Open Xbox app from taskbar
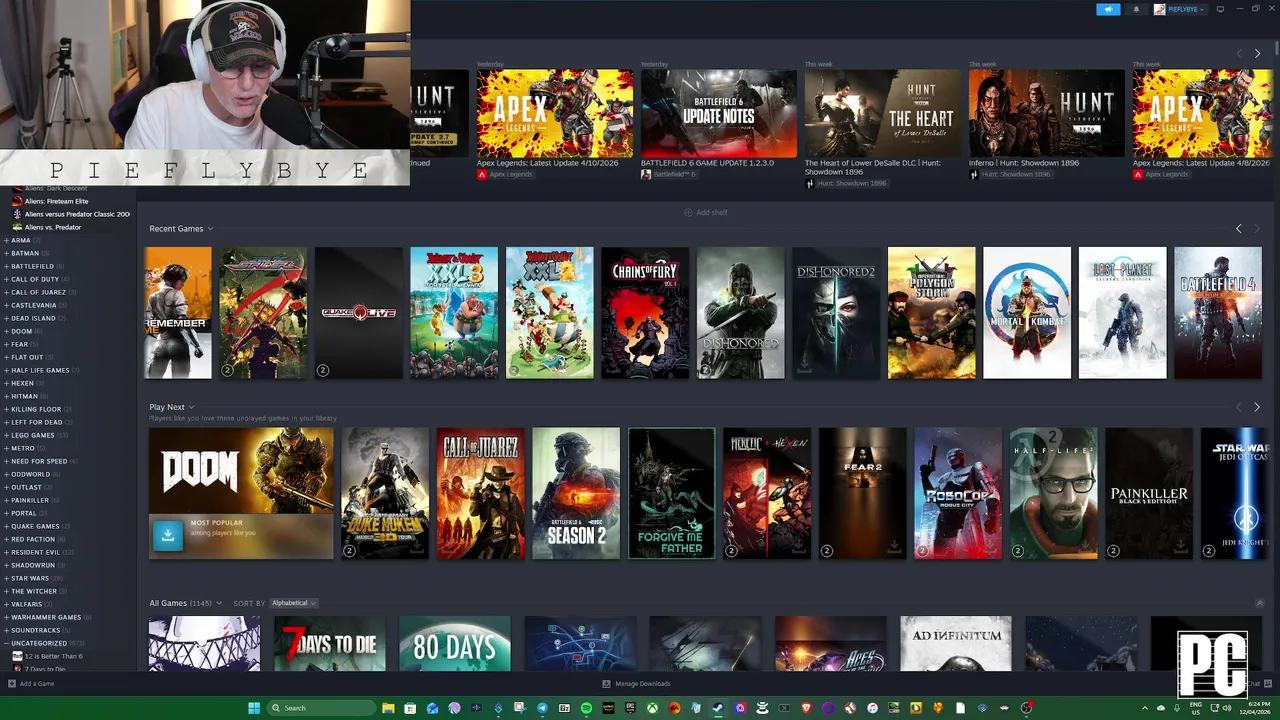The height and width of the screenshot is (720, 1280). pos(652,708)
